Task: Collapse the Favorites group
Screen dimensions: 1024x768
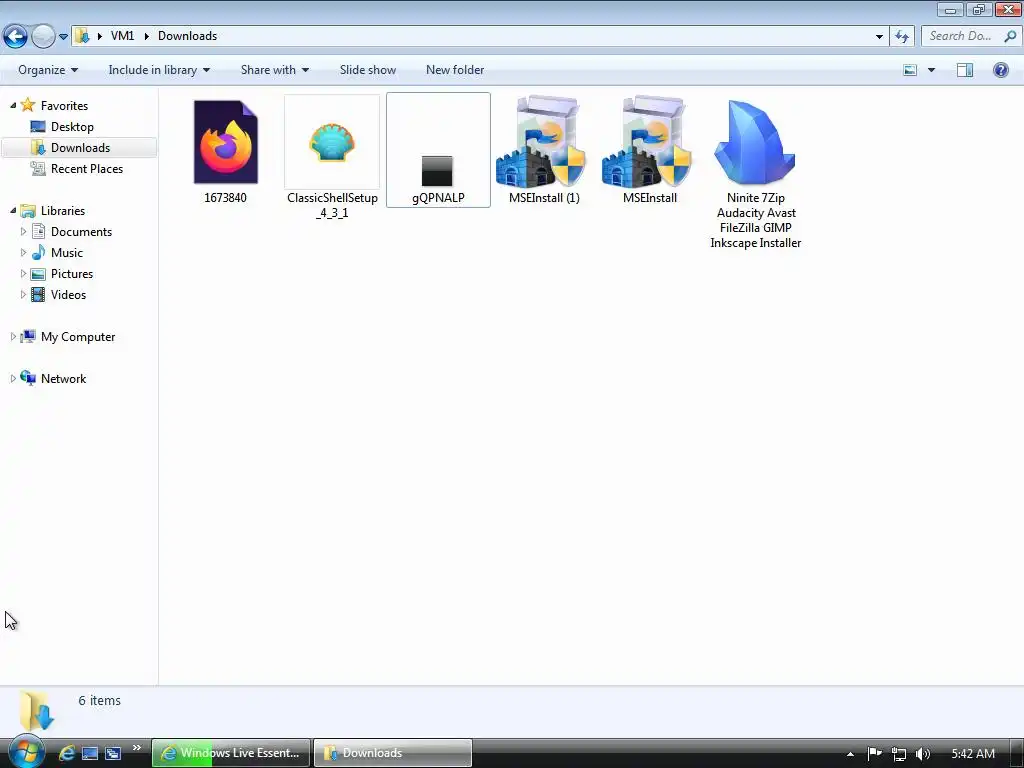Action: tap(13, 105)
